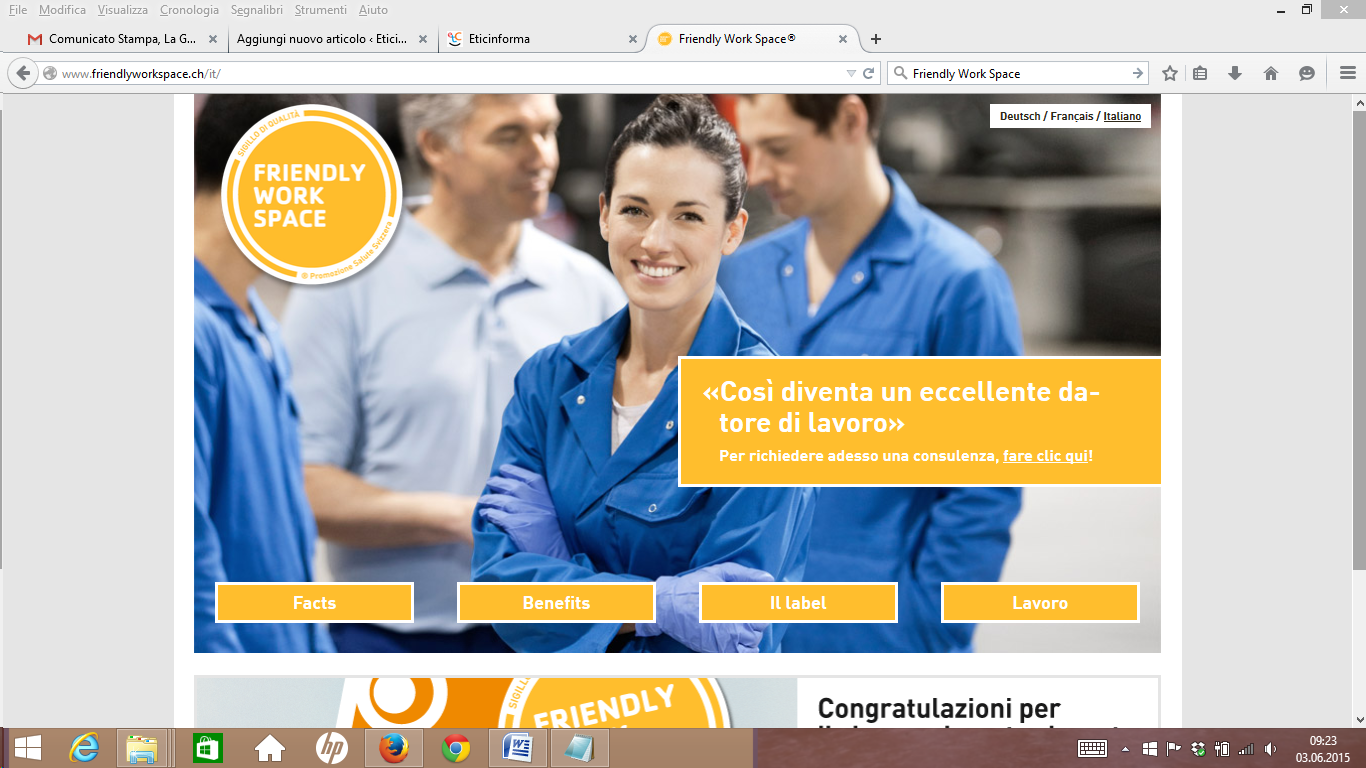Switch site language to Deutsch
This screenshot has height=768, width=1366.
(1020, 116)
